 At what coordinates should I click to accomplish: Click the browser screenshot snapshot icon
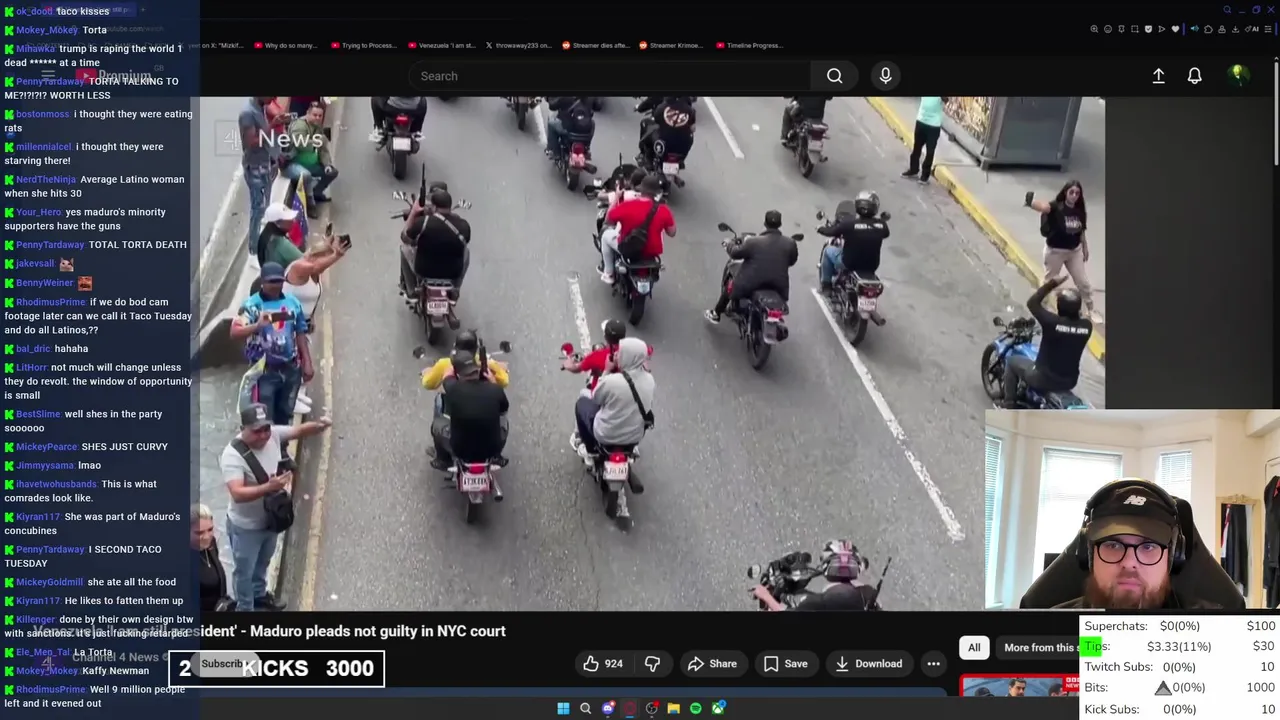coord(1135,29)
